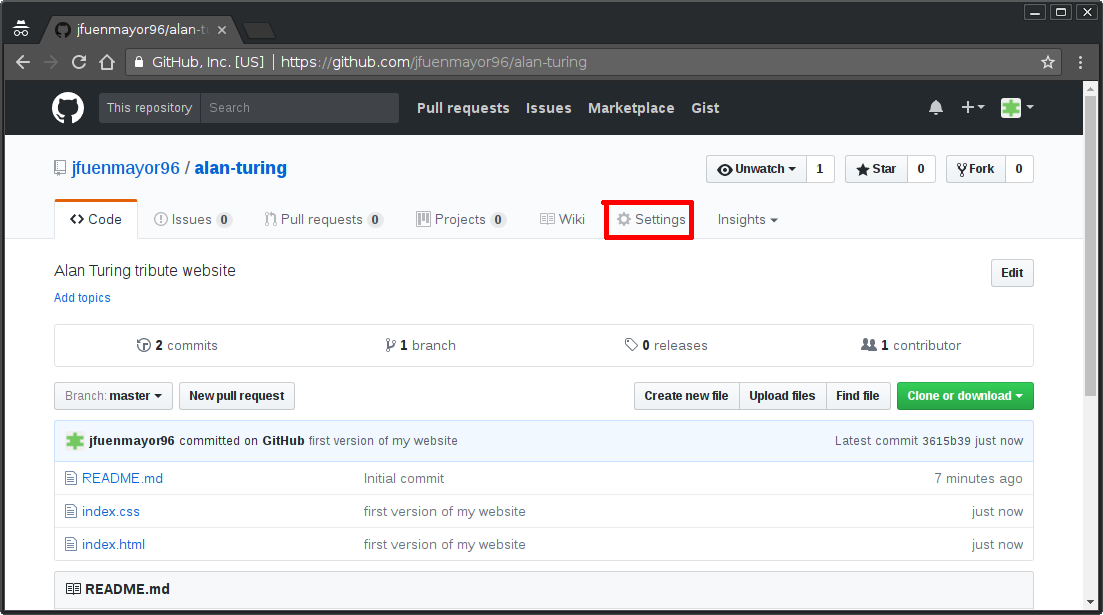Open the notifications bell

[935, 107]
